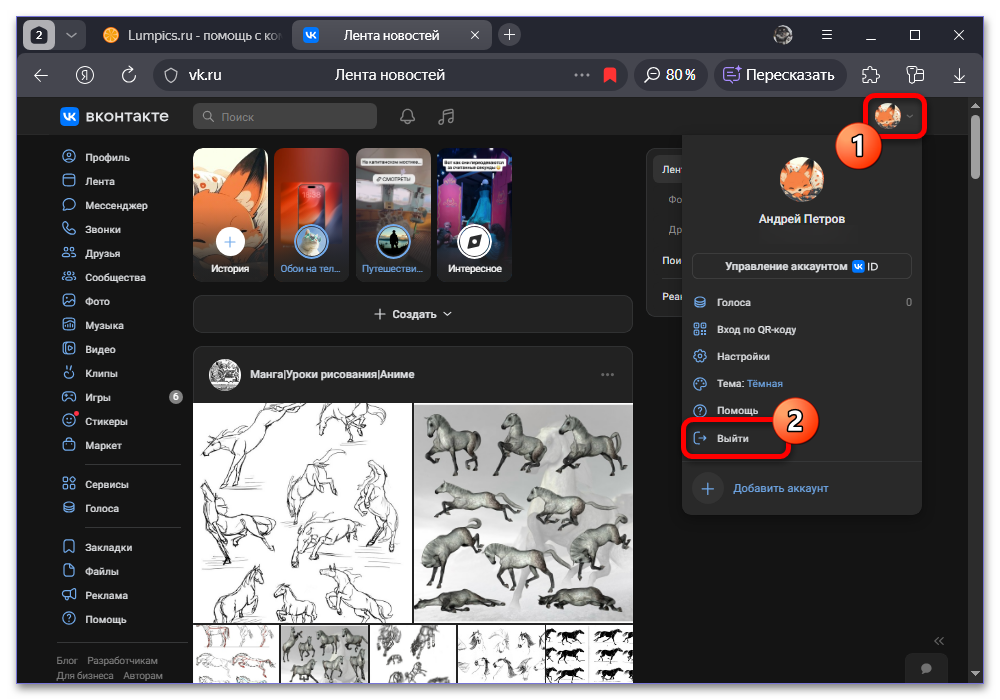This screenshot has width=1000, height=700.
Task: Open the address bar three-dots menu
Action: (582, 75)
